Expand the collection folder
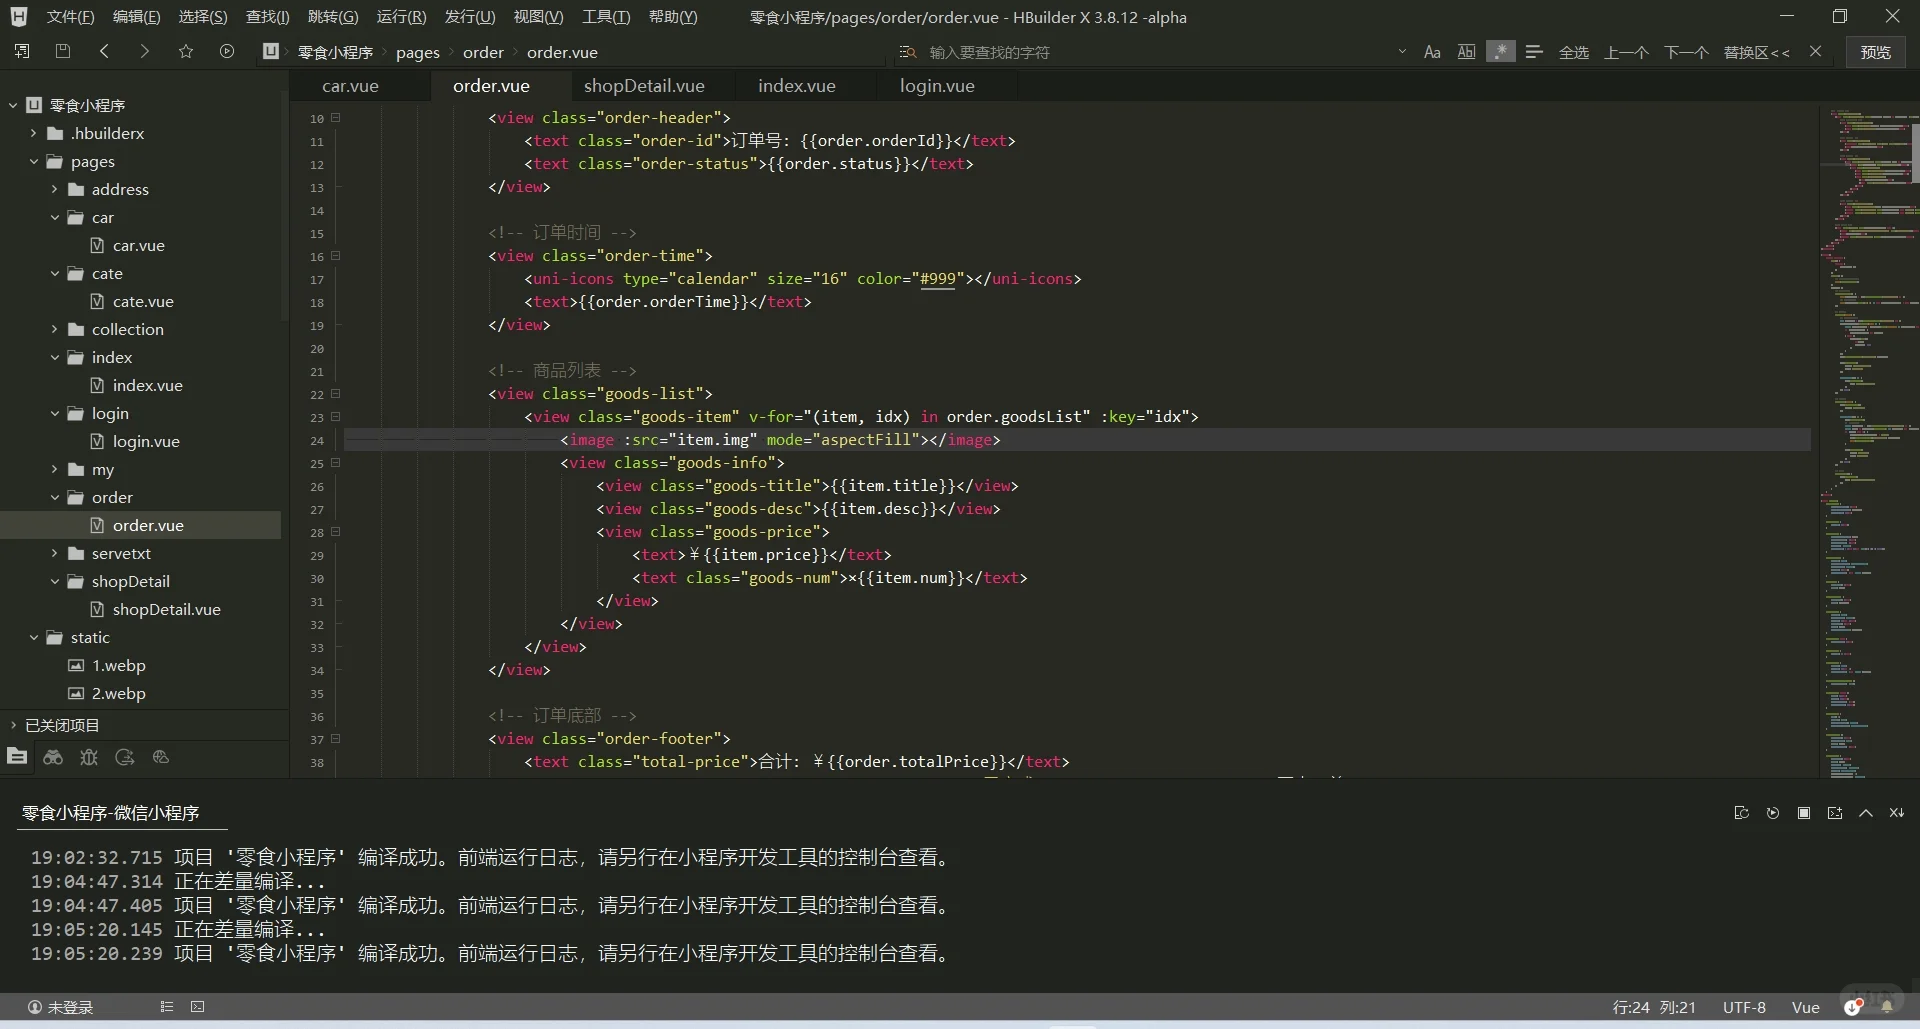The height and width of the screenshot is (1029, 1920). click(55, 329)
